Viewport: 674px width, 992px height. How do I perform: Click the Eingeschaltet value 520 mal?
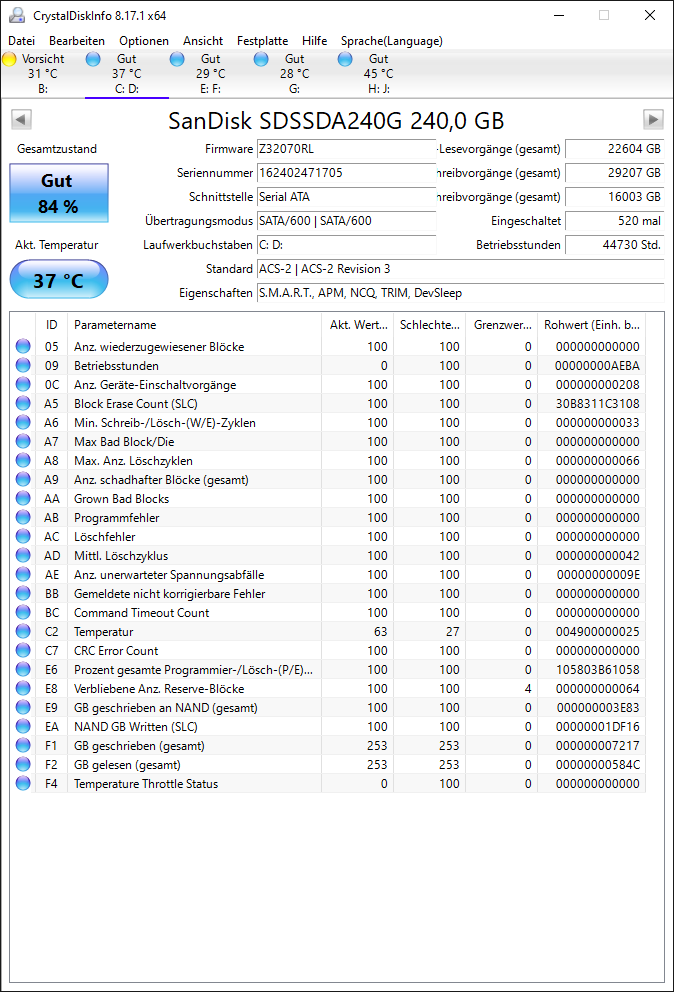[x=615, y=221]
